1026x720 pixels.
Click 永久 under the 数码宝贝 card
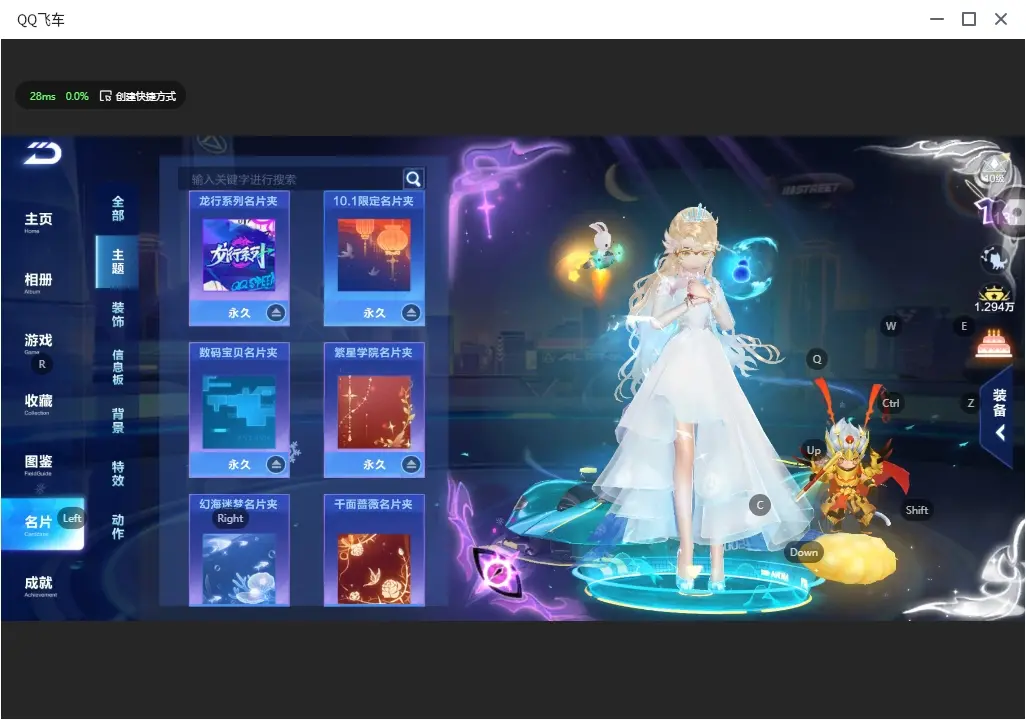coord(239,464)
